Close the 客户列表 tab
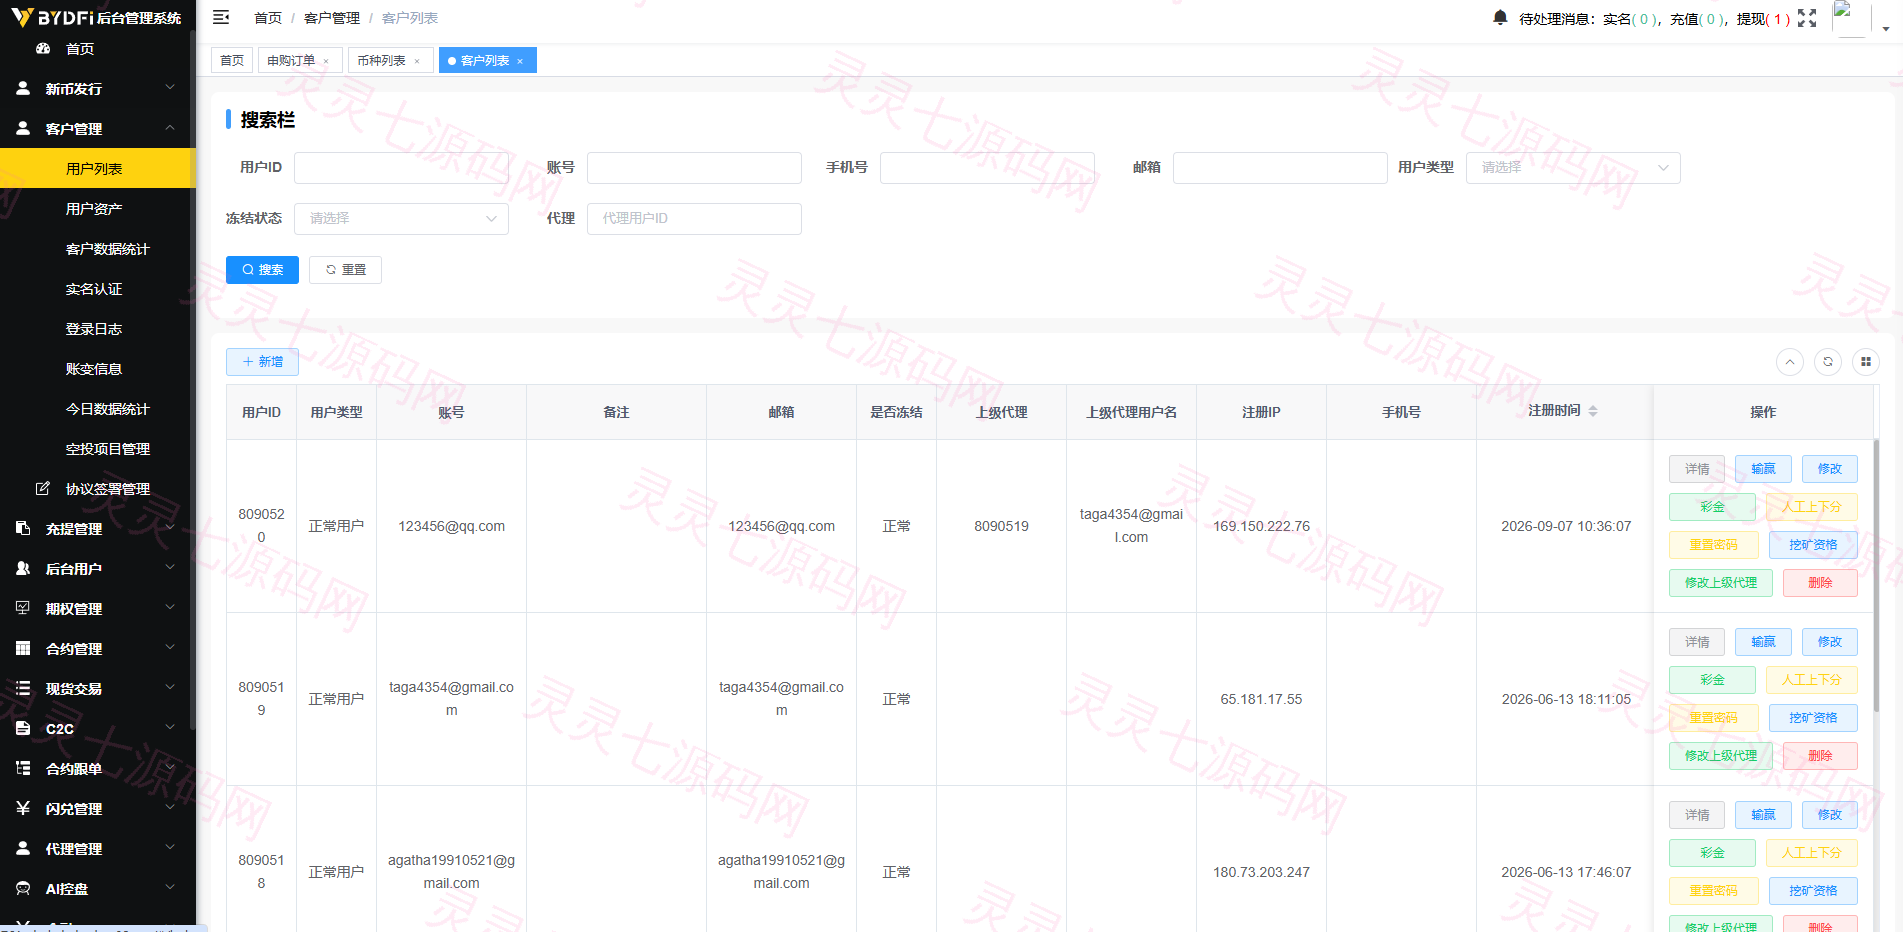Image resolution: width=1903 pixels, height=932 pixels. [520, 61]
